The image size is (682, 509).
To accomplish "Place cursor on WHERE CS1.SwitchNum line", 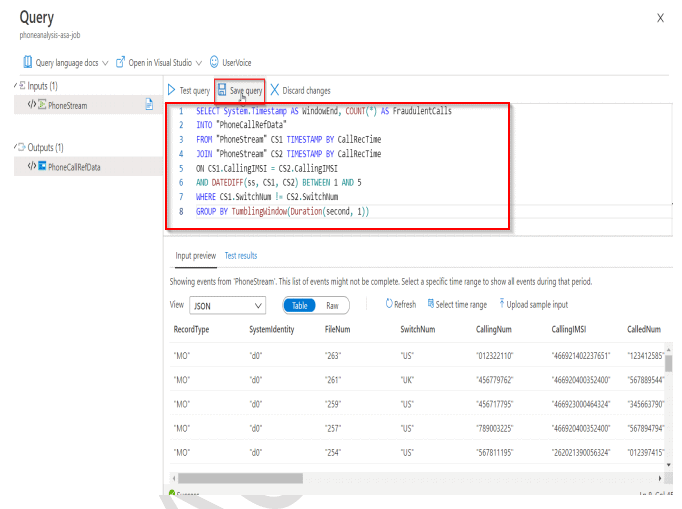I will [267, 197].
